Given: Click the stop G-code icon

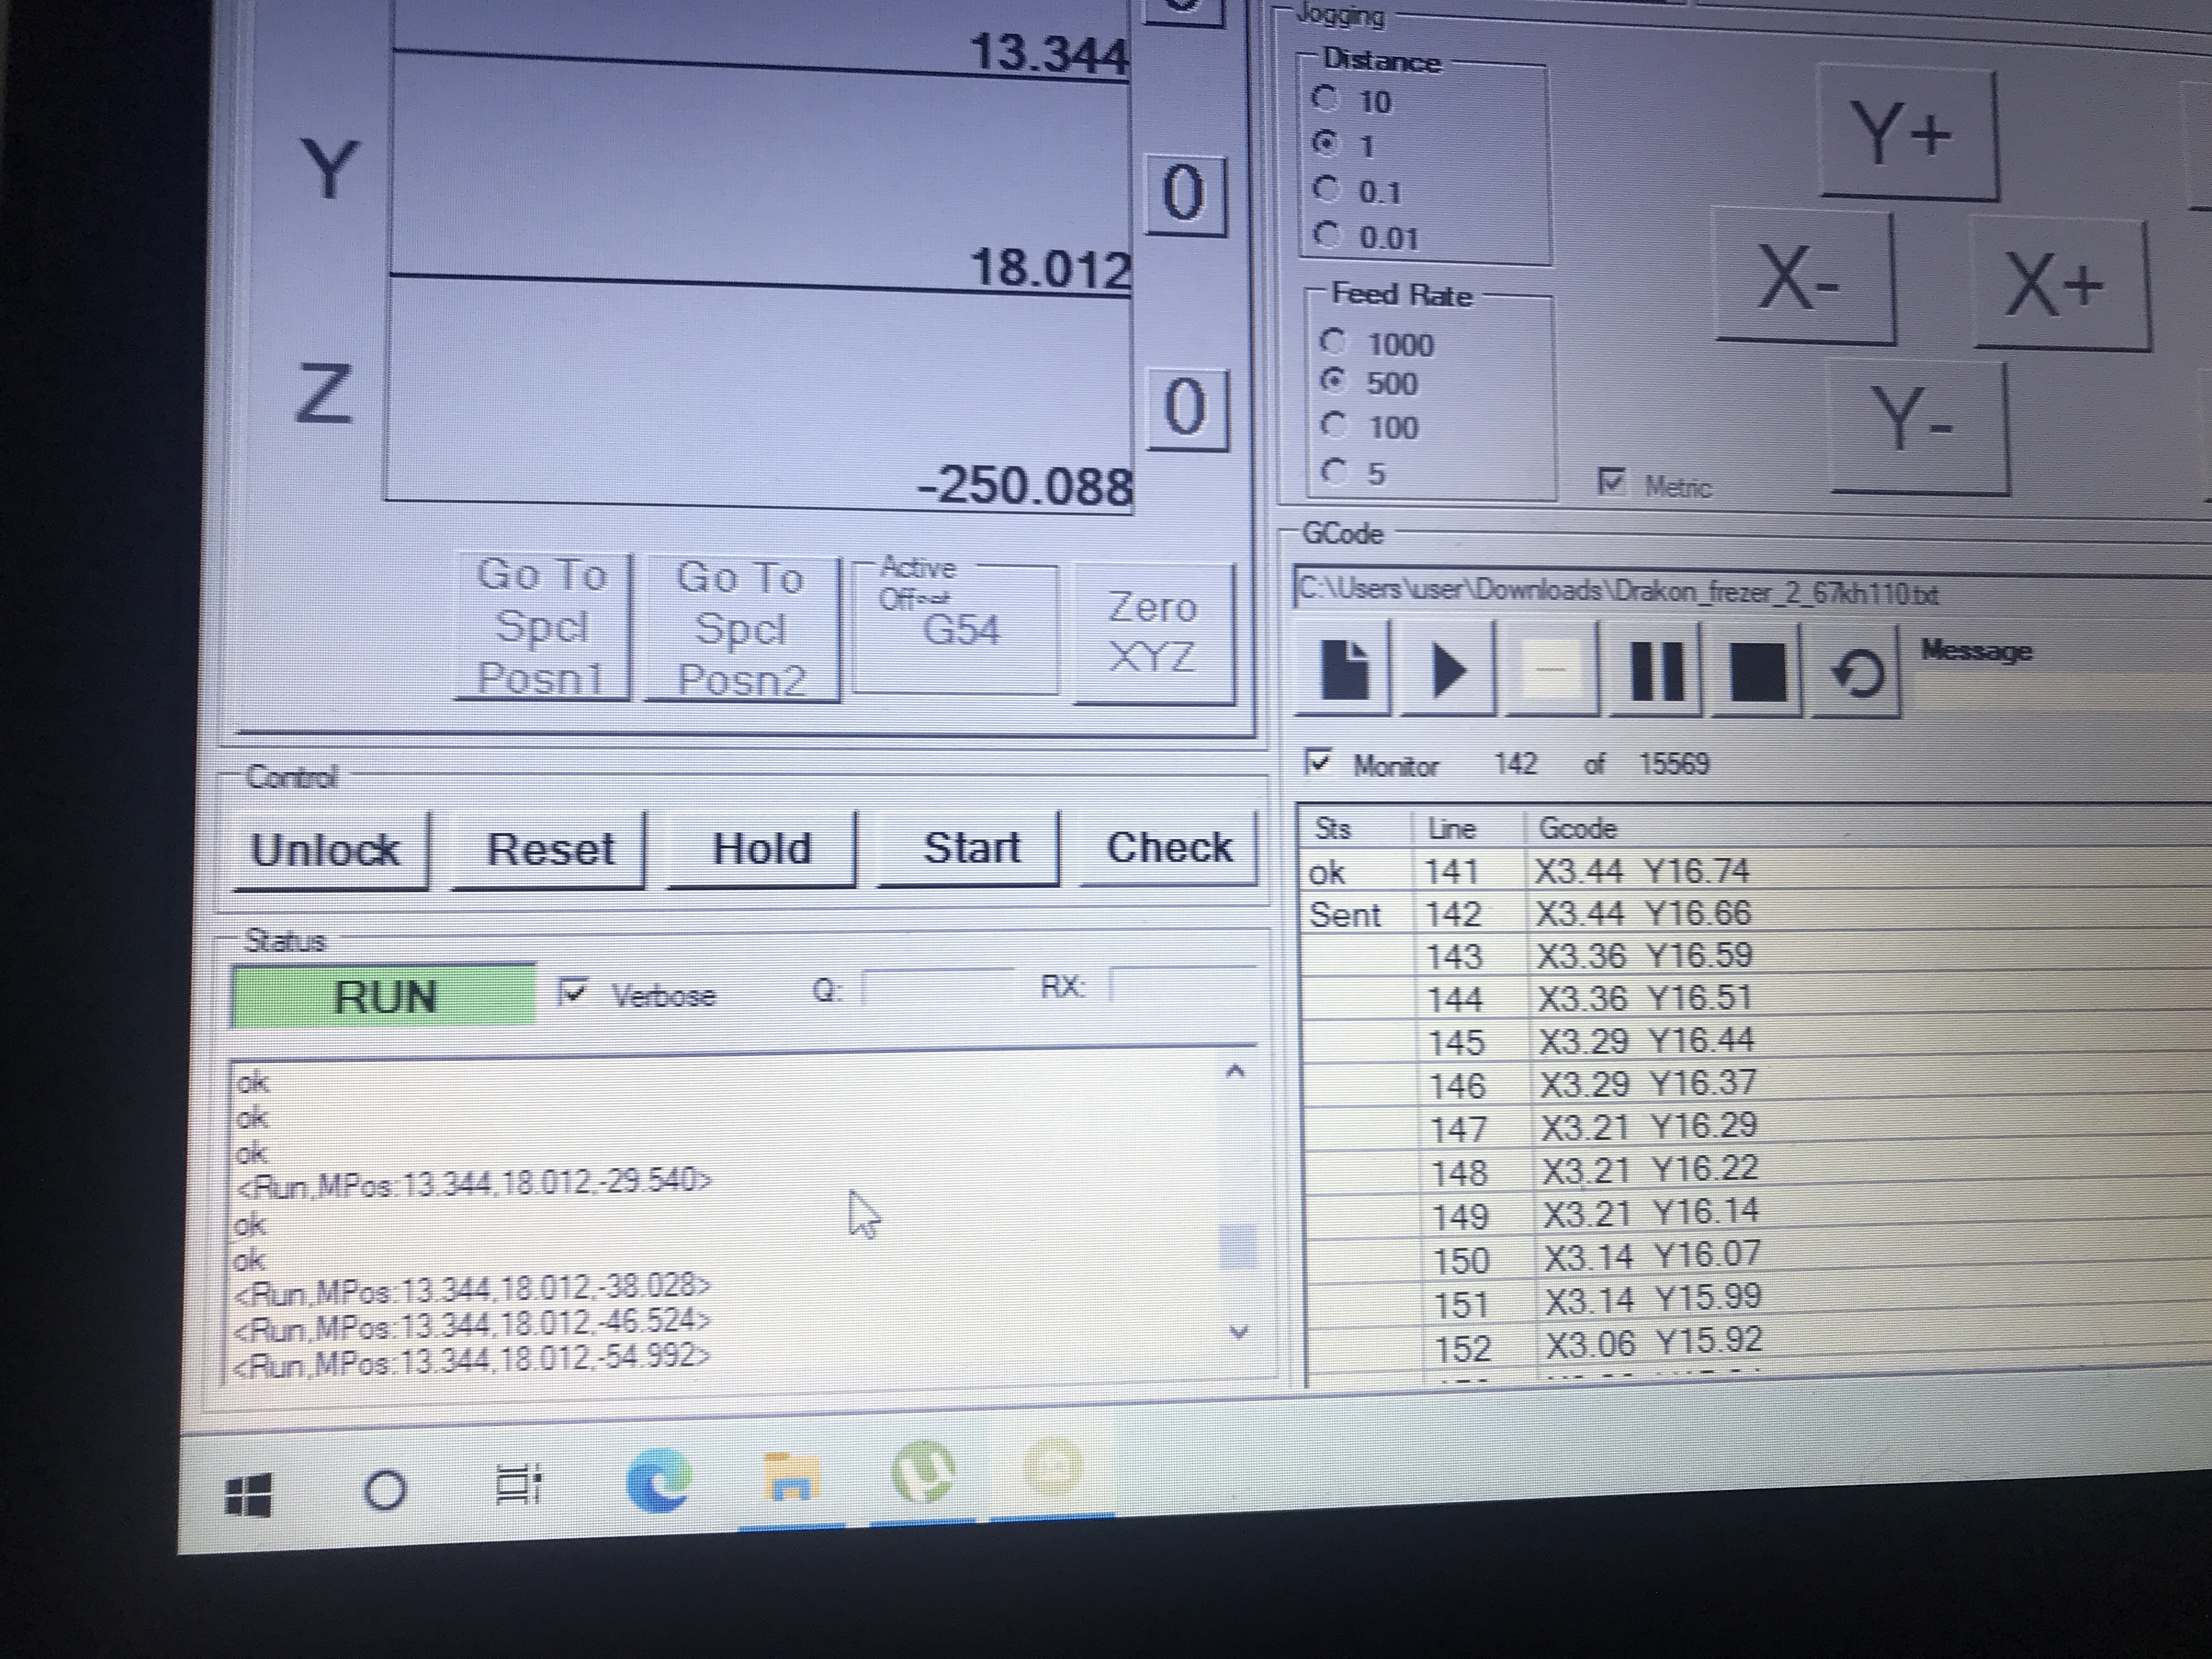Looking at the screenshot, I should (1757, 671).
